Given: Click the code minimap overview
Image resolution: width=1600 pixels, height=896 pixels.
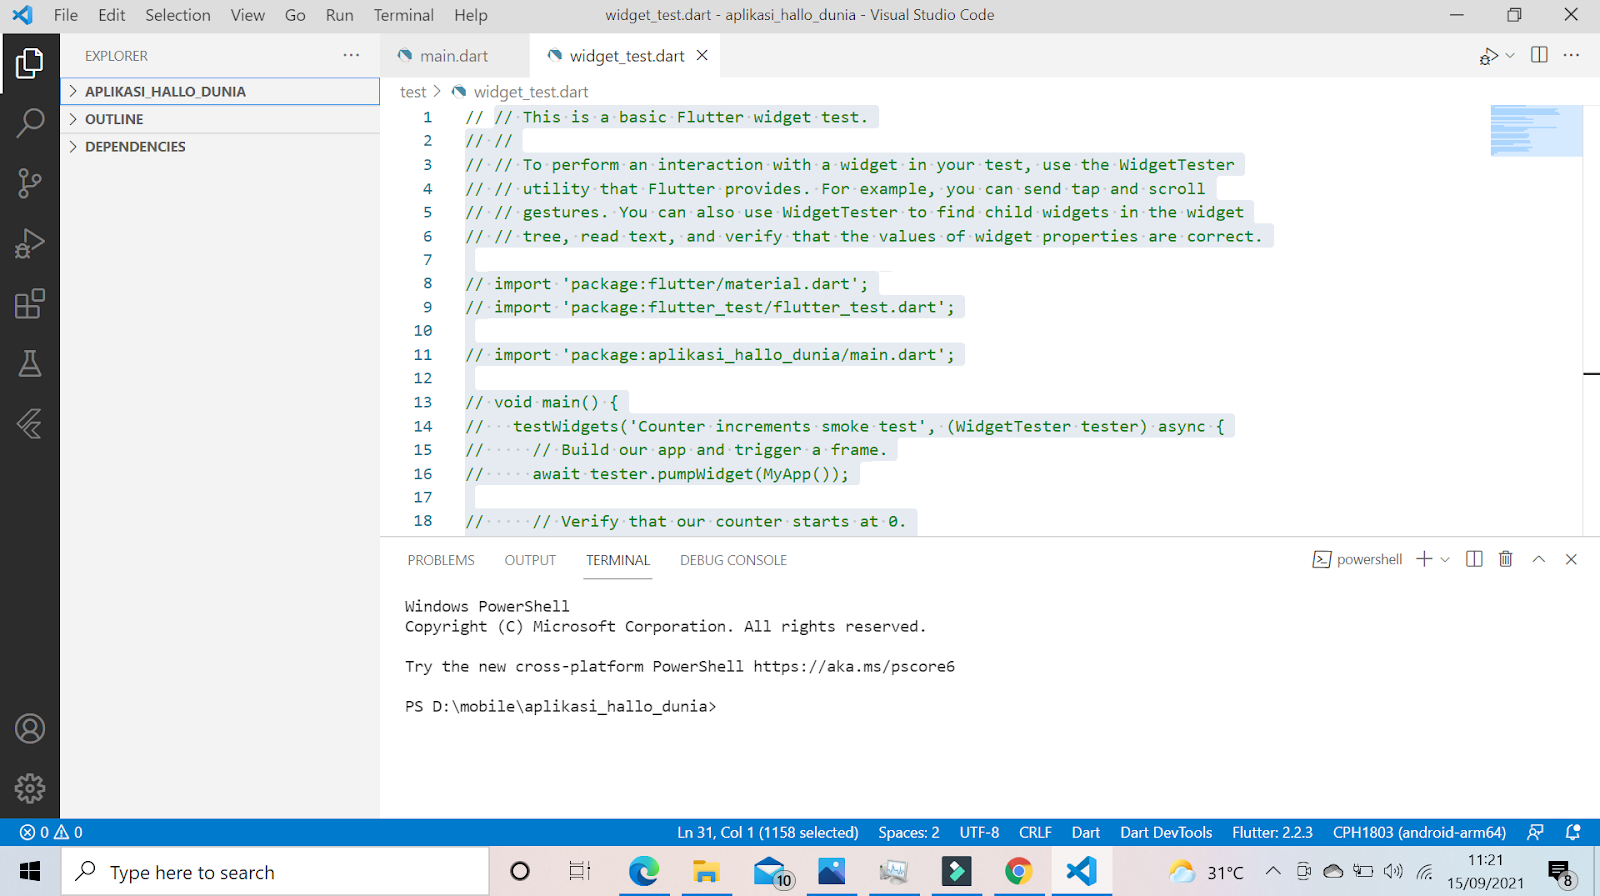Looking at the screenshot, I should coord(1536,131).
